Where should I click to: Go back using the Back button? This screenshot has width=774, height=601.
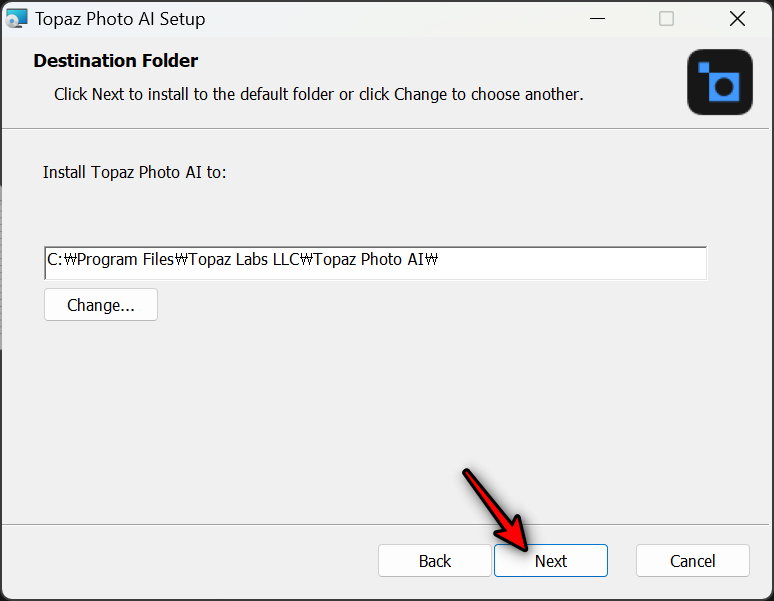(x=434, y=561)
